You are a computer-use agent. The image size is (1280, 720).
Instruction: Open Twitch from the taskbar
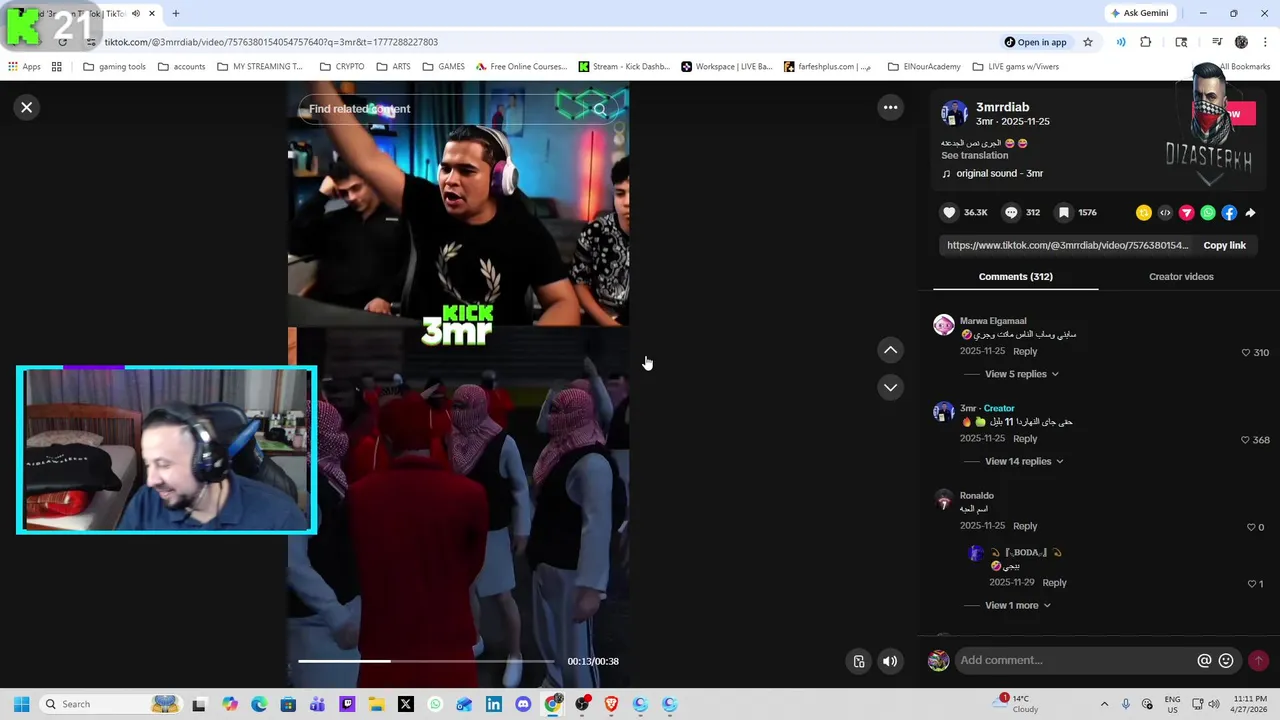[347, 704]
